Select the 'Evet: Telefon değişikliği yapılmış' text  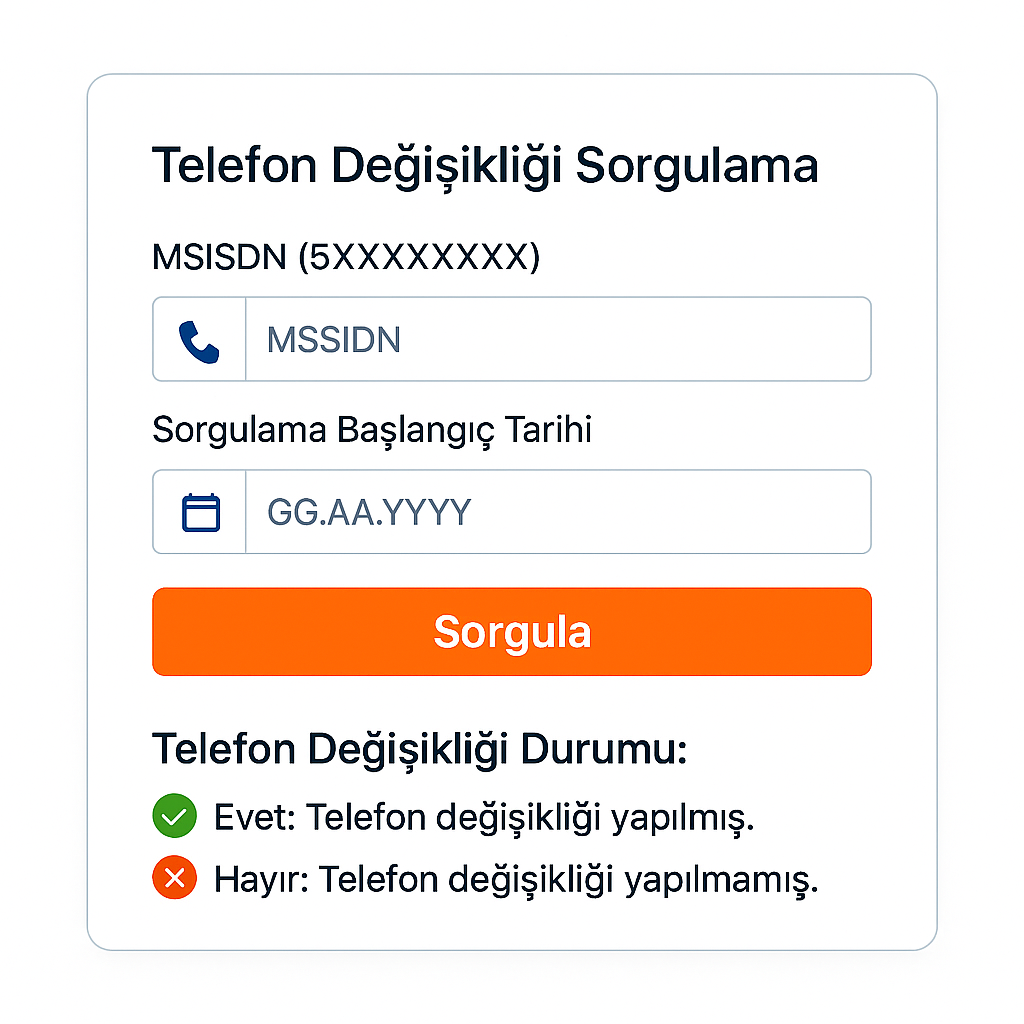coord(484,818)
